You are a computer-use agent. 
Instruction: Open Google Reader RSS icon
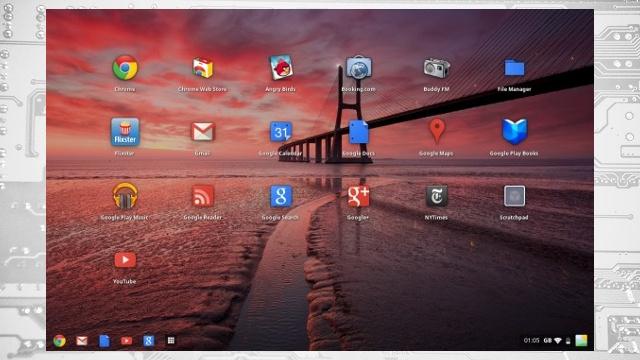(203, 196)
